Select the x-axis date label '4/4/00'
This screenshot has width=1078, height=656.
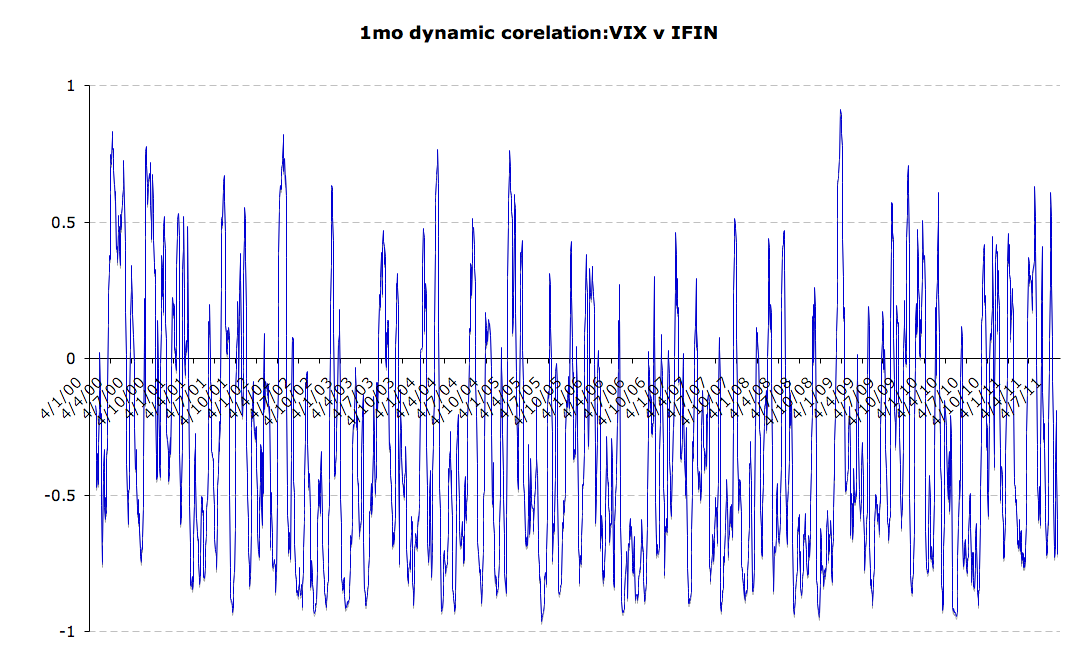(82, 397)
